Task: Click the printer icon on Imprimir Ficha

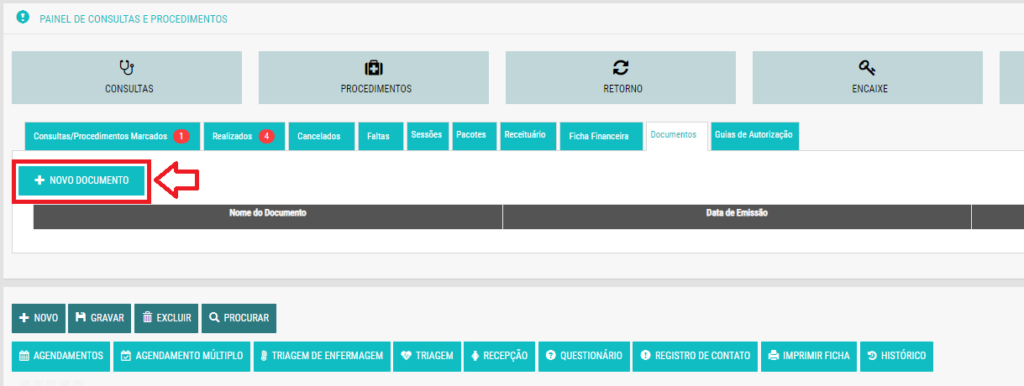Action: pyautogui.click(x=774, y=356)
